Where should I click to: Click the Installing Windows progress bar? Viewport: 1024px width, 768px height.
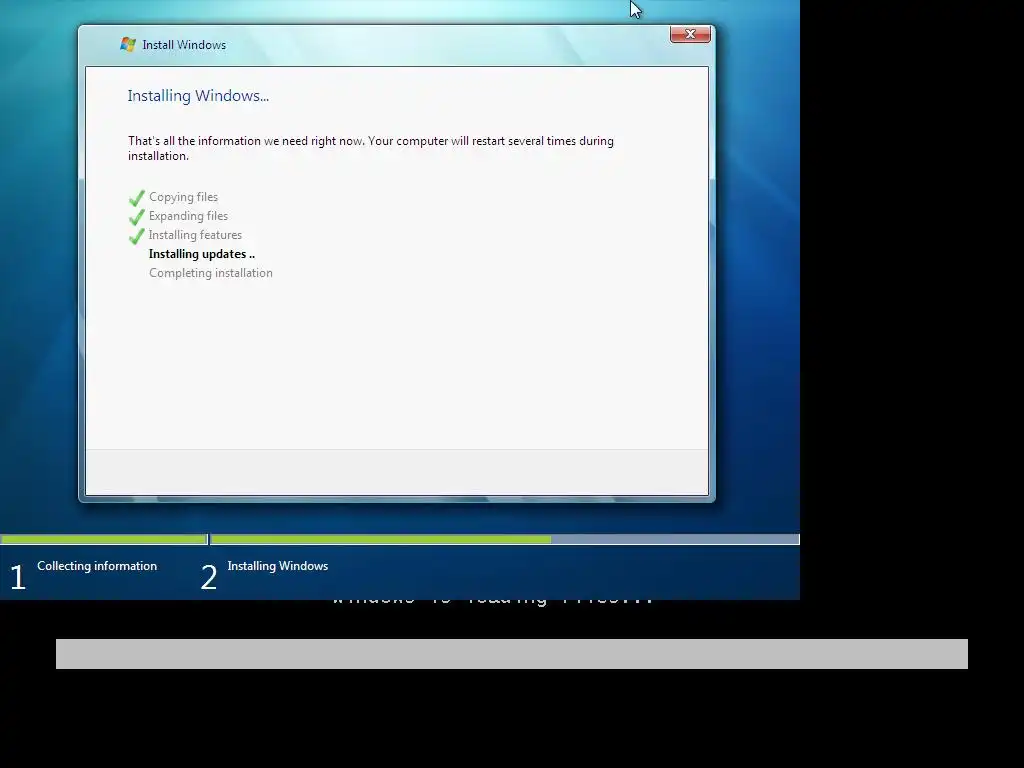(x=505, y=539)
